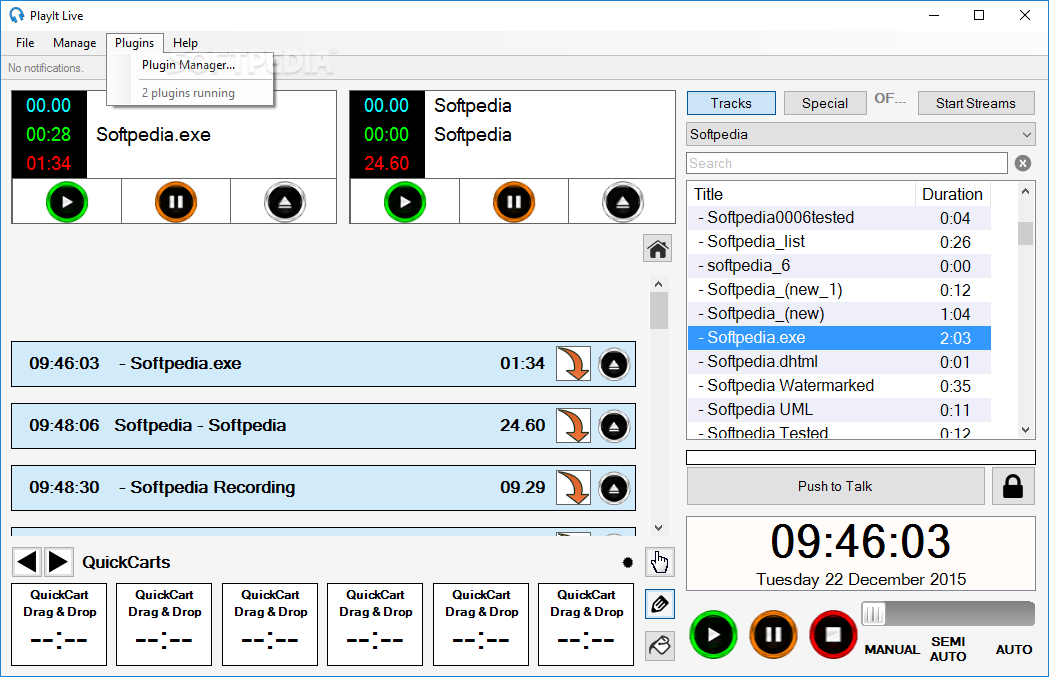Click the pencil edit QuickCarts icon

[660, 604]
